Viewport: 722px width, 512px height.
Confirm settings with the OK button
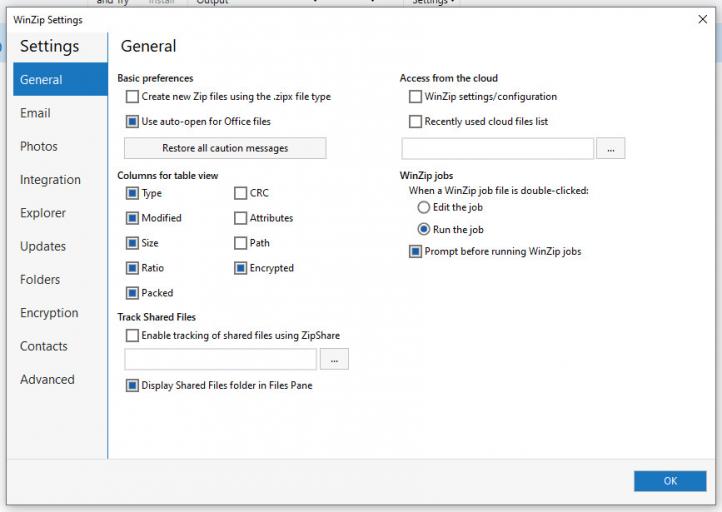[x=670, y=481]
